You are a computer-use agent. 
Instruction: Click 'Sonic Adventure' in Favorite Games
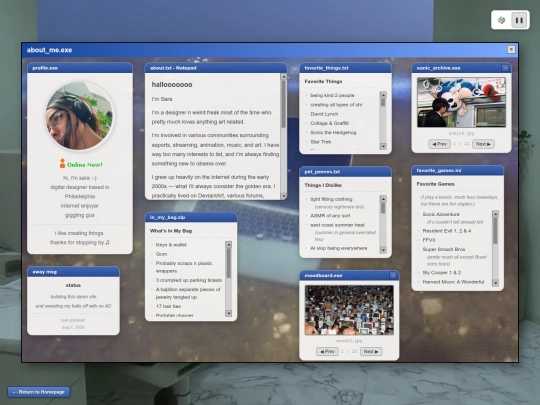[x=441, y=214]
